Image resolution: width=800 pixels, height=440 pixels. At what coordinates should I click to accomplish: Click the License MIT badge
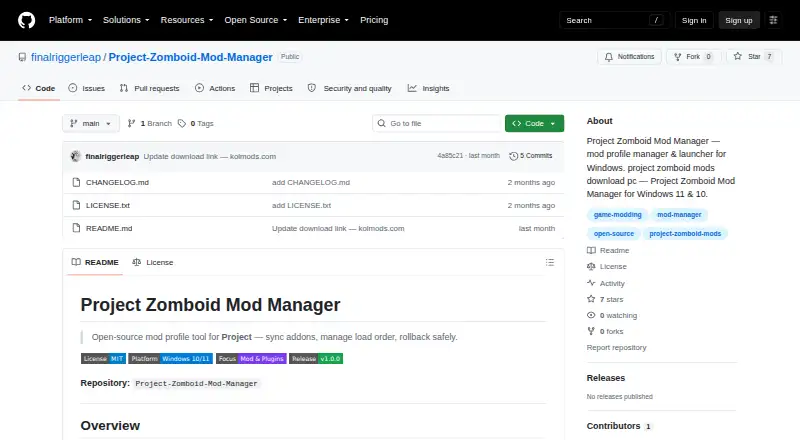pyautogui.click(x=103, y=359)
